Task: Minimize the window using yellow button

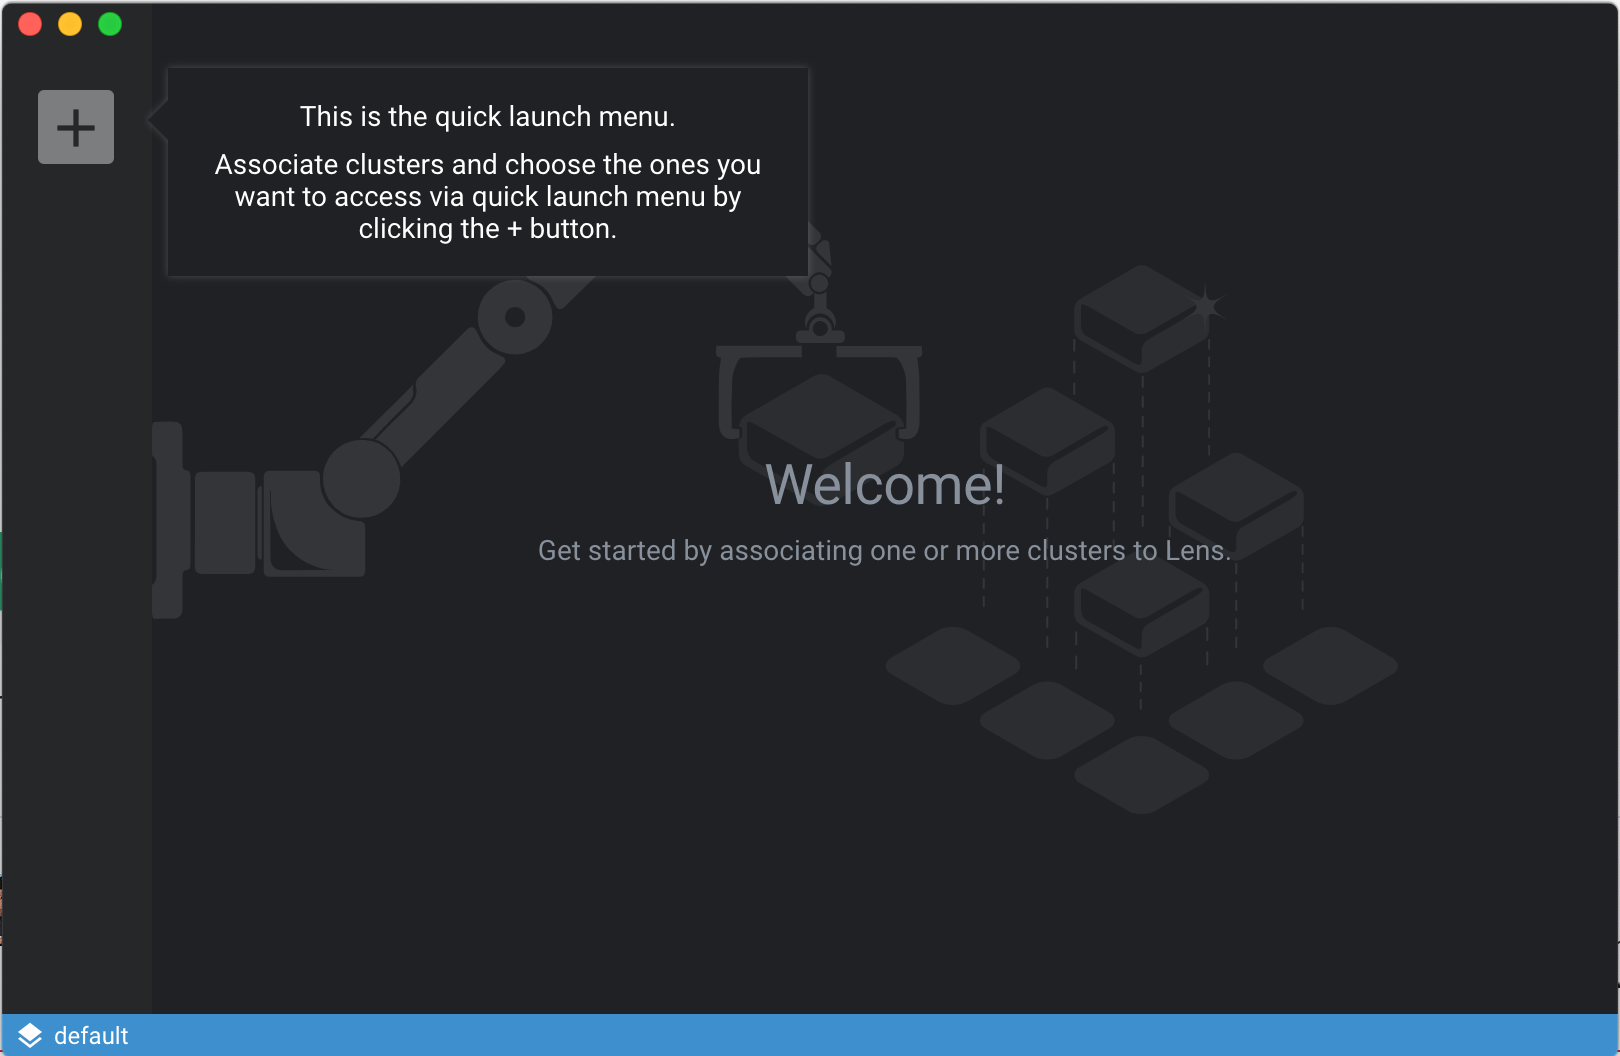Action: click(x=70, y=24)
